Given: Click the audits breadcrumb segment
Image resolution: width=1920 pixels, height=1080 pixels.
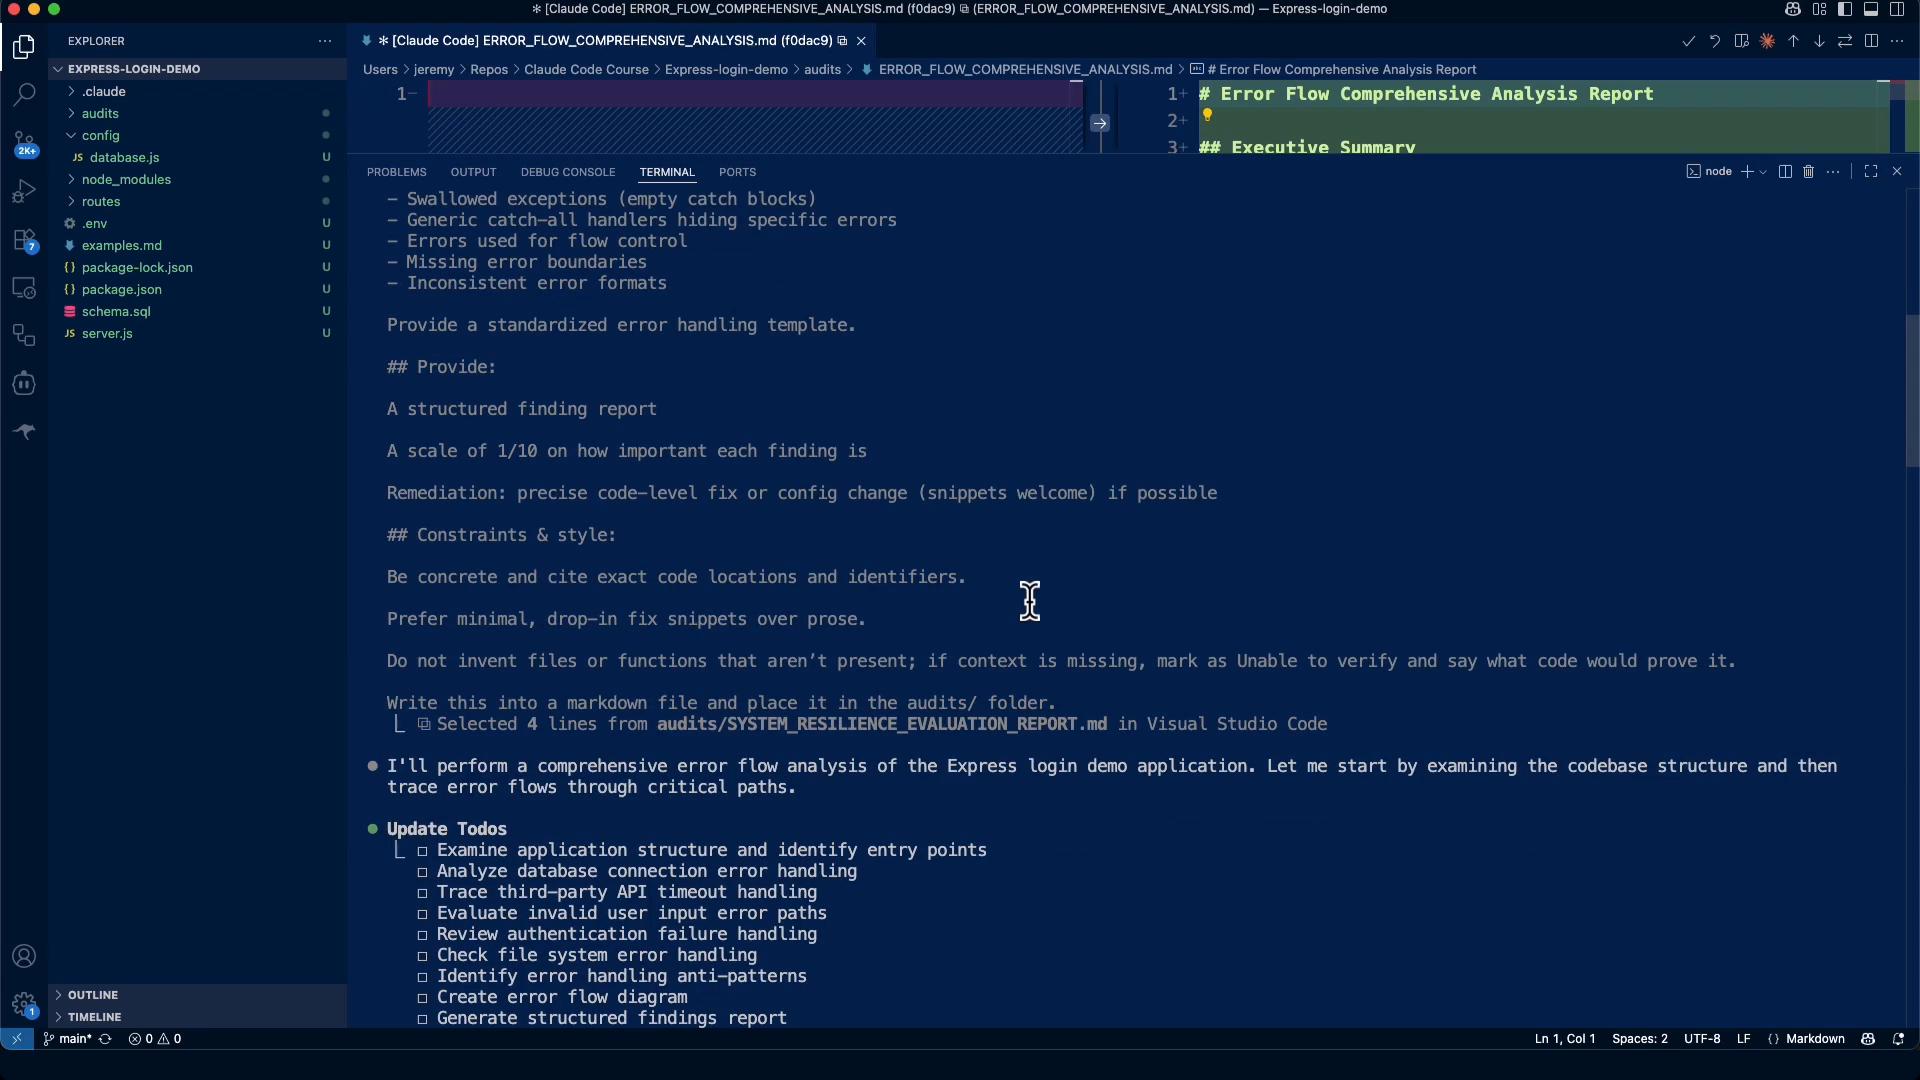Looking at the screenshot, I should pyautogui.click(x=822, y=69).
